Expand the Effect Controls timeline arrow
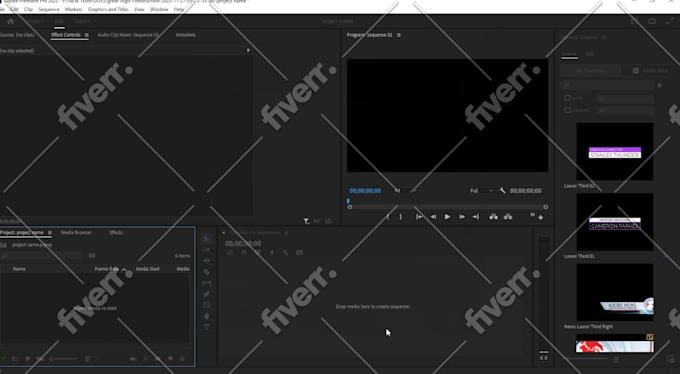The image size is (680, 374). click(248, 50)
